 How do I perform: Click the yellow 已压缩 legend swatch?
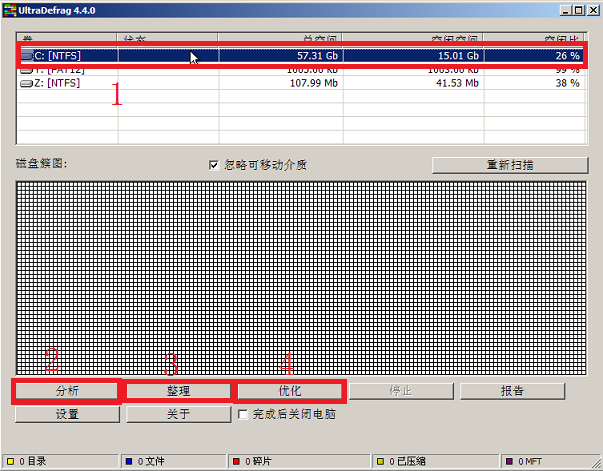pos(380,461)
